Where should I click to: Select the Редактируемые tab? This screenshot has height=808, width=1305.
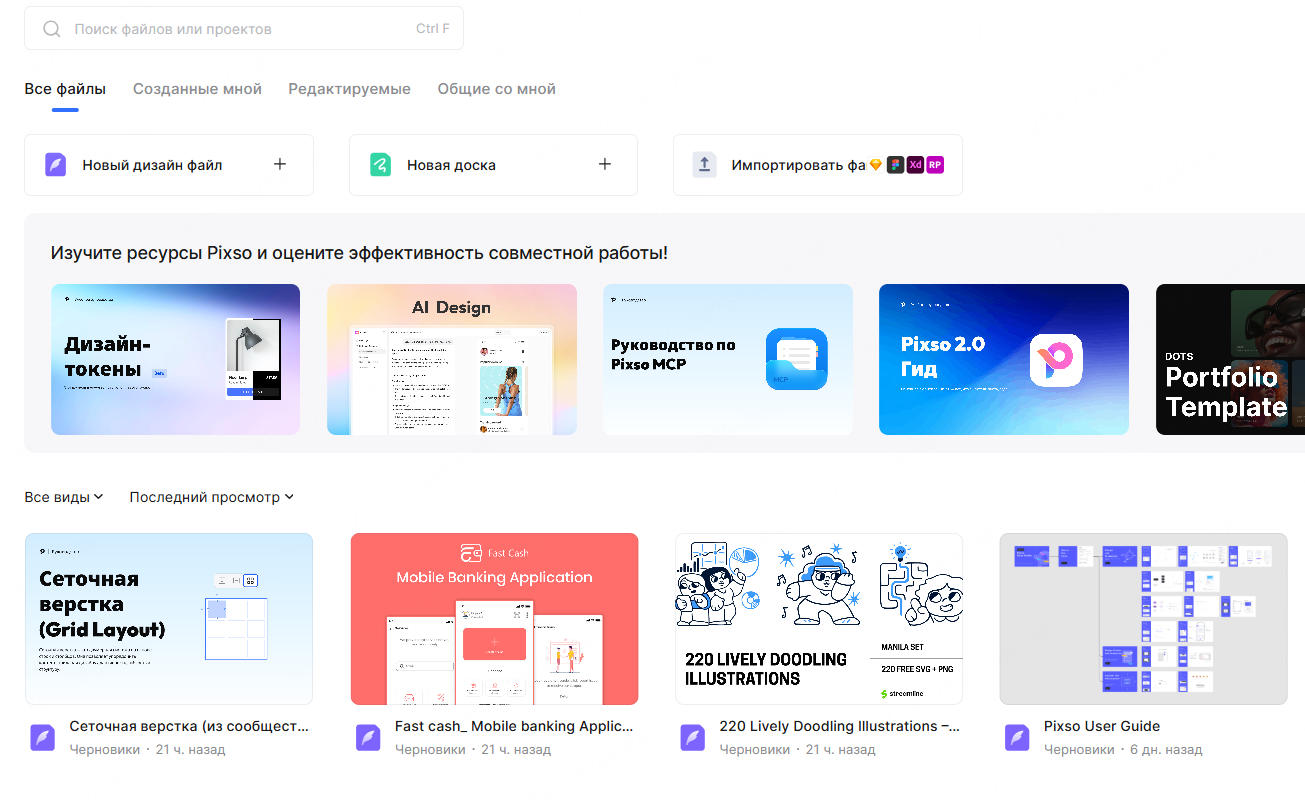pos(349,89)
